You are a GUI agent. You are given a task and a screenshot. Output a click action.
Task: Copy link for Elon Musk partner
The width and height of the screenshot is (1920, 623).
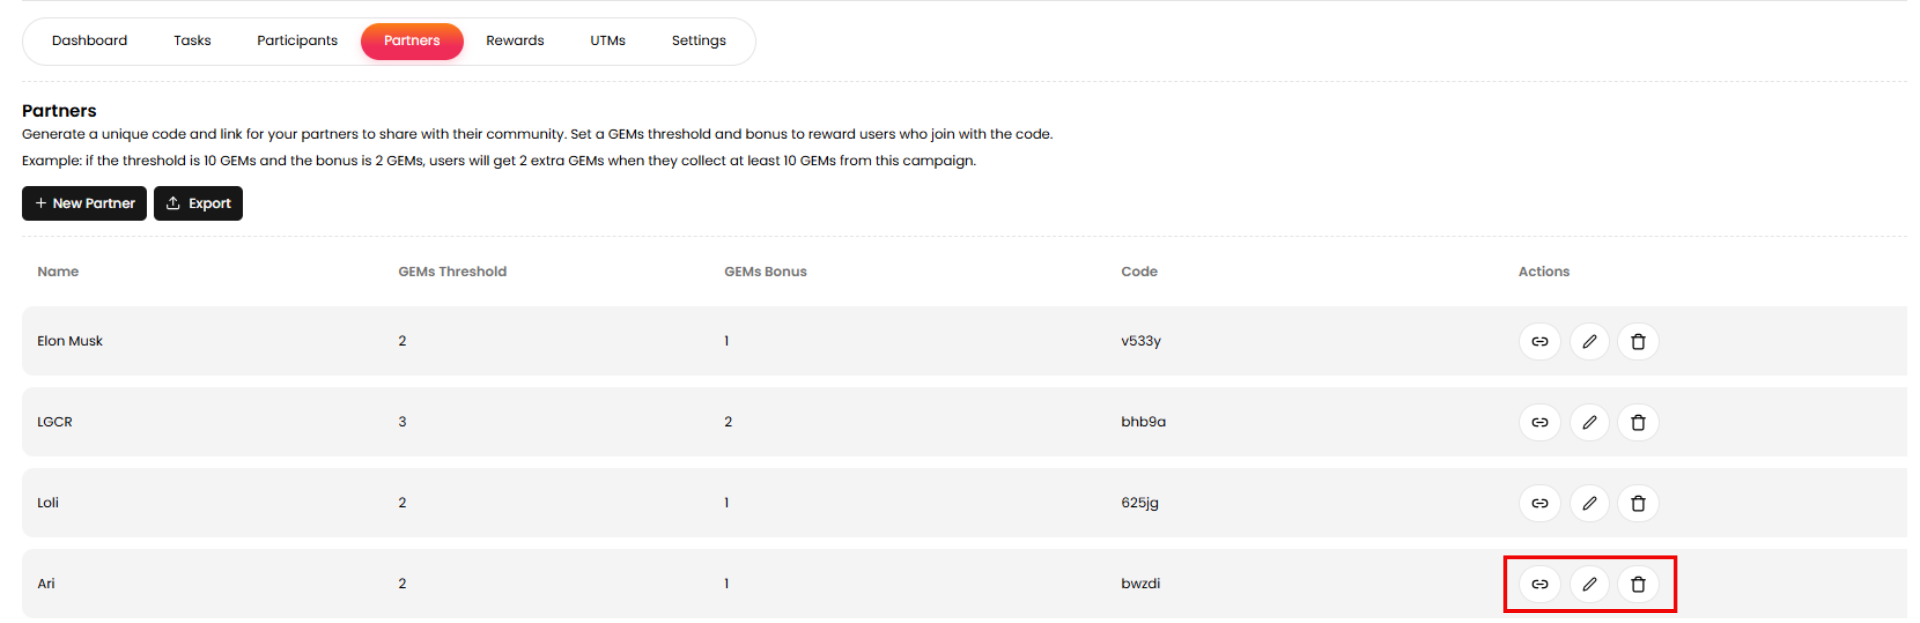click(x=1539, y=342)
